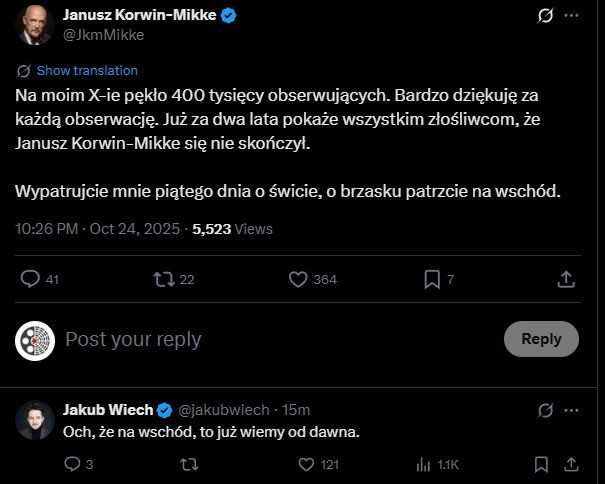This screenshot has height=484, width=605.
Task: Open replies on the main post
Action: [31, 279]
